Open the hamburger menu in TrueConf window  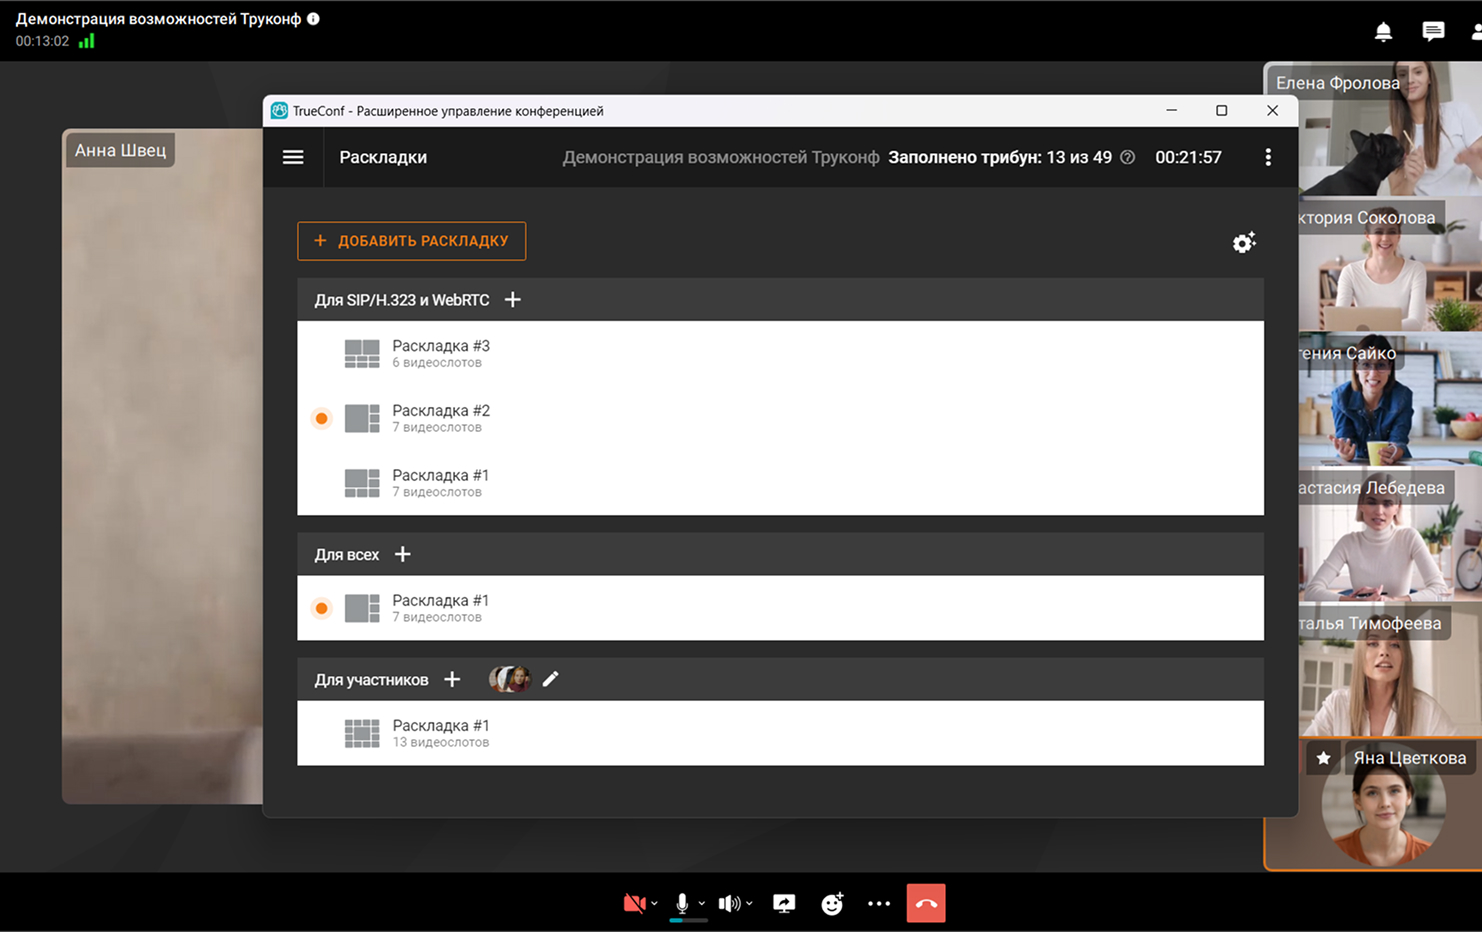(293, 157)
